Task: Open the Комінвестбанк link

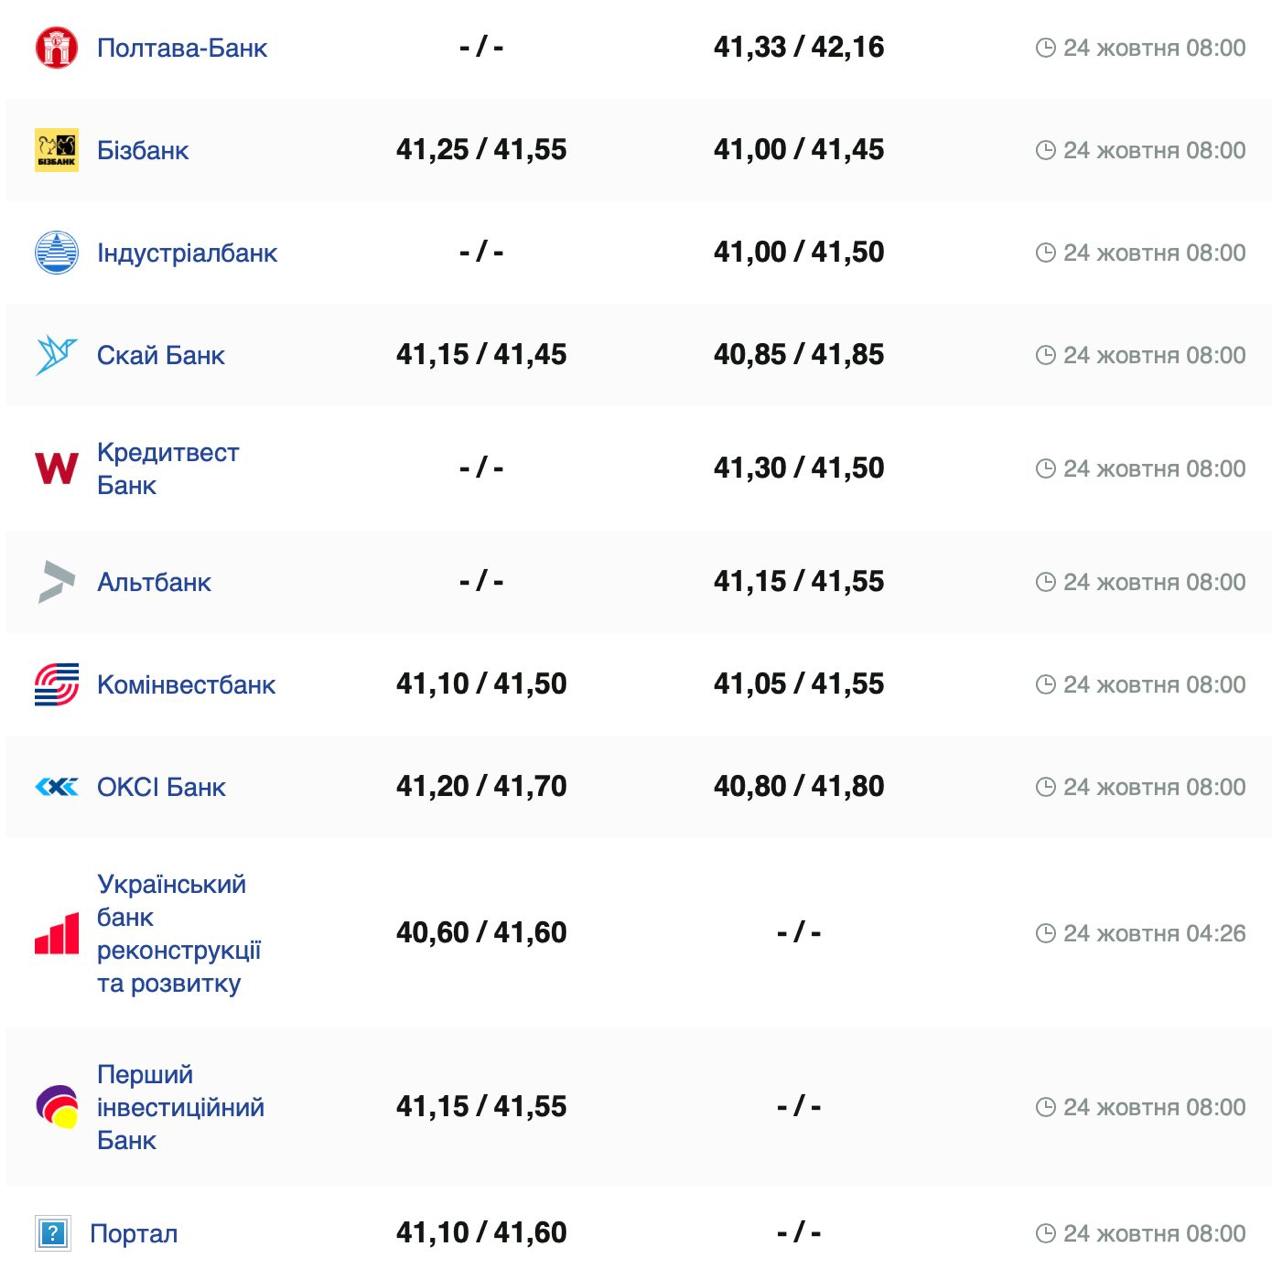Action: tap(186, 685)
